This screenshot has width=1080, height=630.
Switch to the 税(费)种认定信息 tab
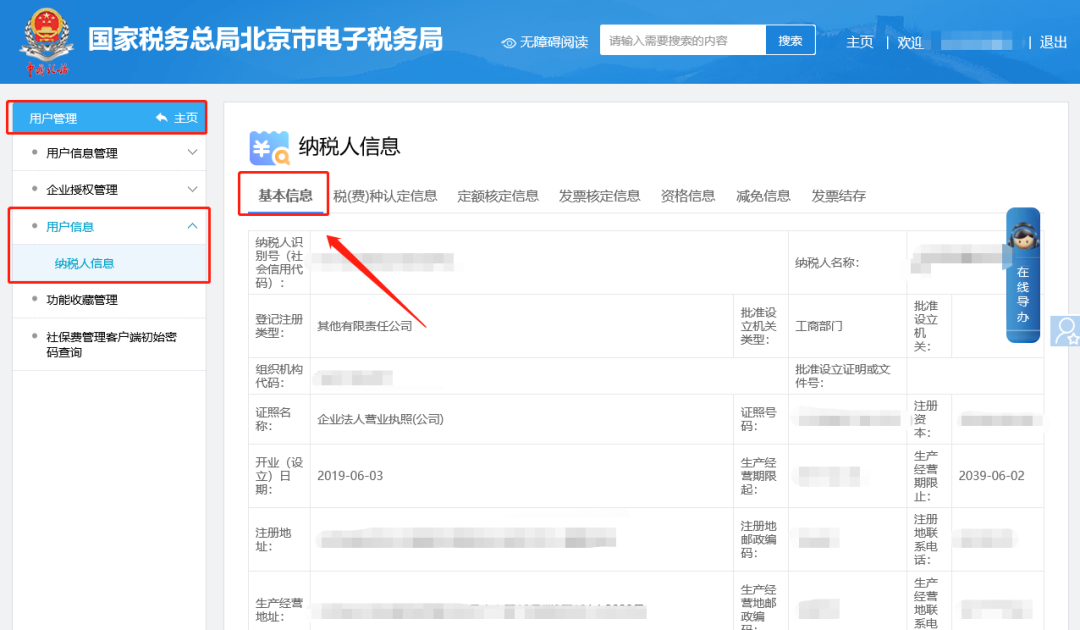click(385, 196)
